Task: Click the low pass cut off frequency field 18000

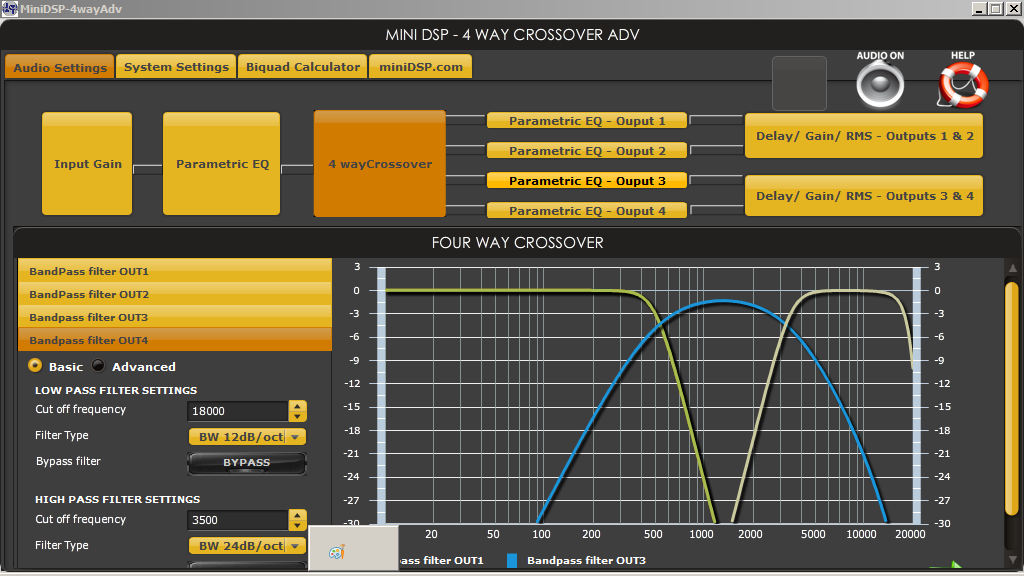Action: click(x=238, y=411)
